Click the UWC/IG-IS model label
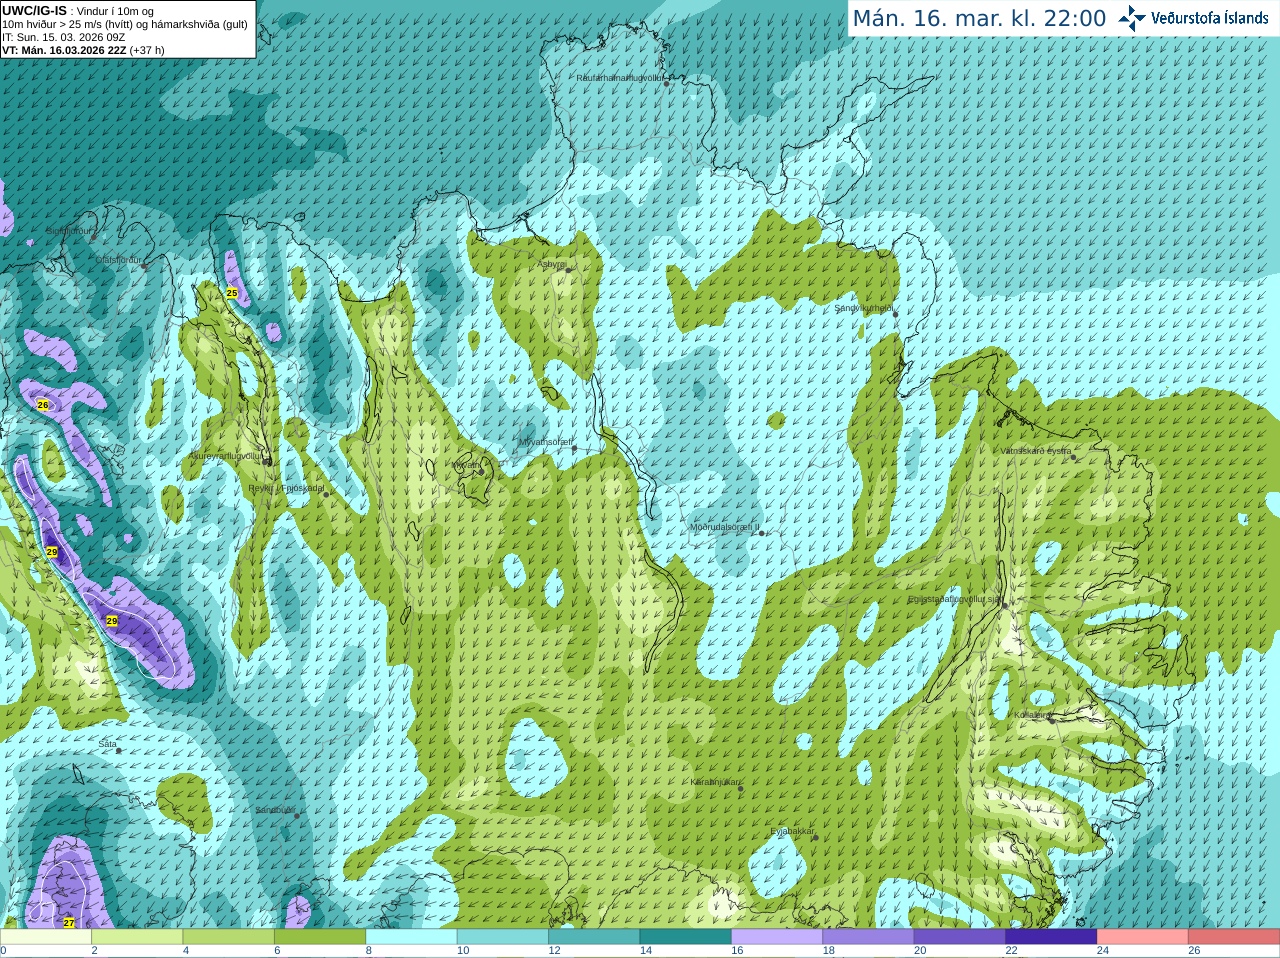 34,11
